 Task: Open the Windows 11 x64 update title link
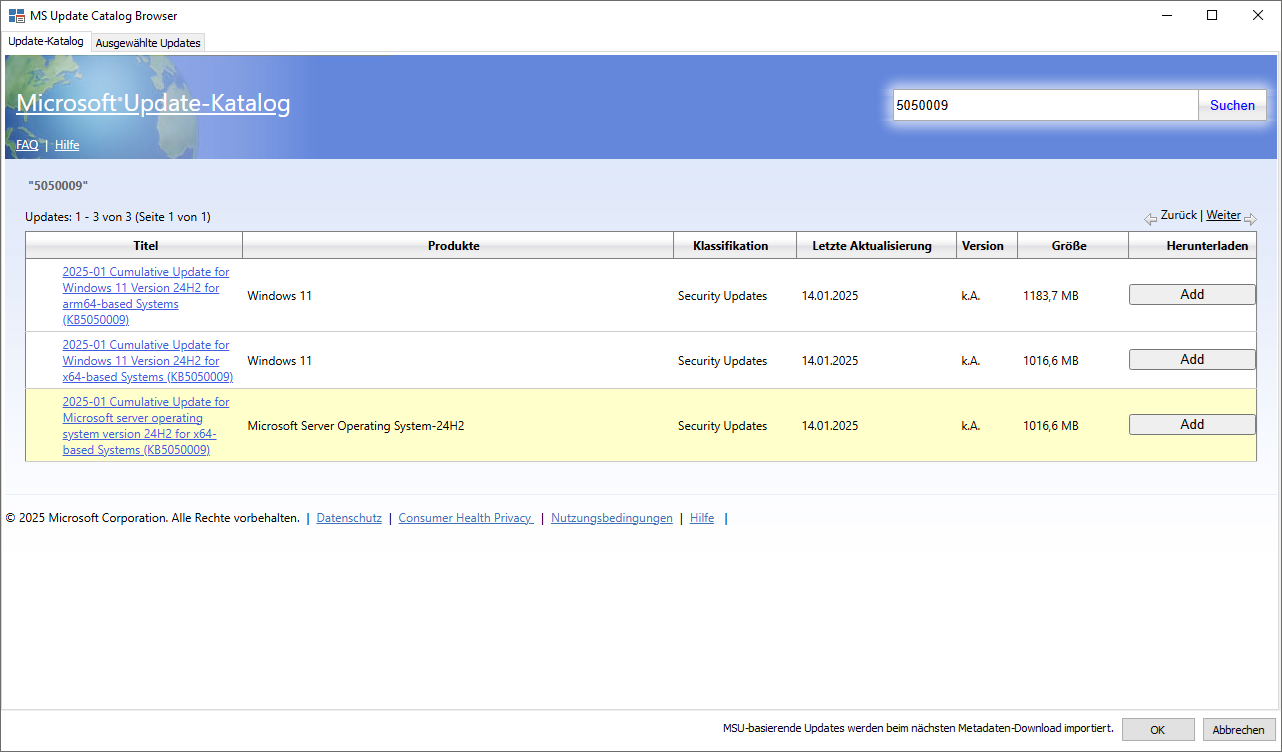point(147,361)
